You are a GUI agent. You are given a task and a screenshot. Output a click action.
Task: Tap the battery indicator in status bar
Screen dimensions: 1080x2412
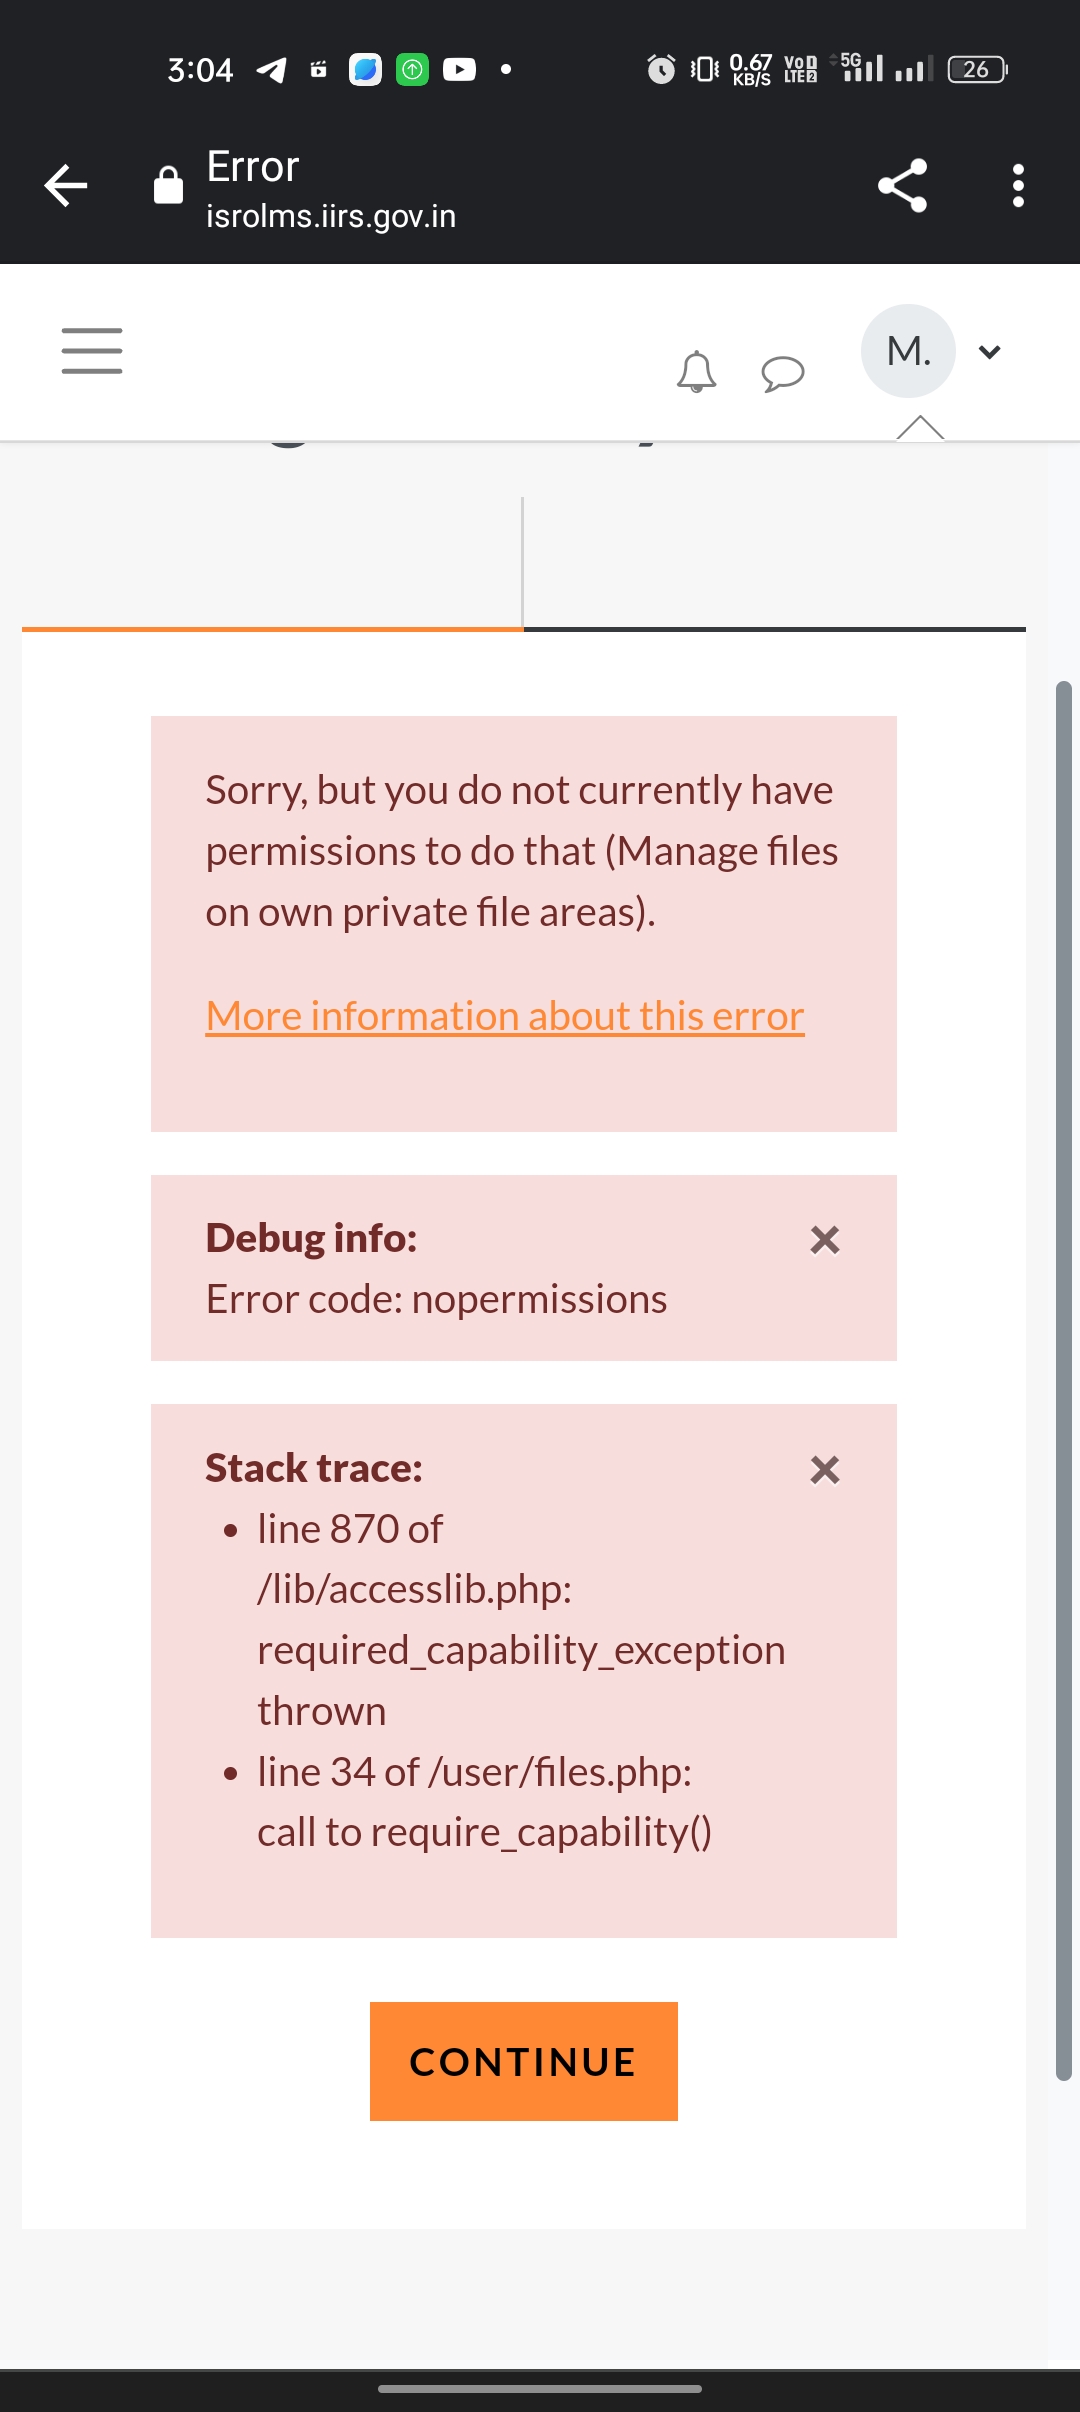977,69
